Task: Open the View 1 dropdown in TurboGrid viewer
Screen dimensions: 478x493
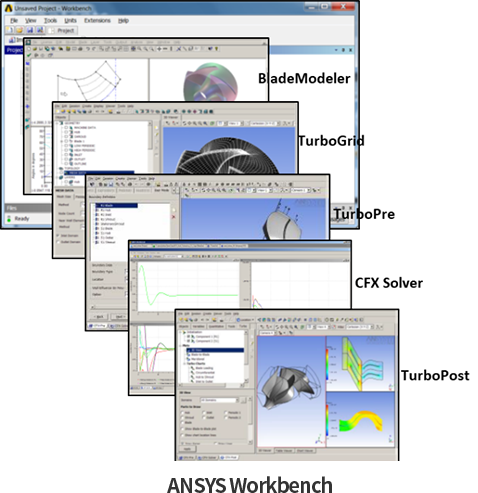Action: coord(235,123)
